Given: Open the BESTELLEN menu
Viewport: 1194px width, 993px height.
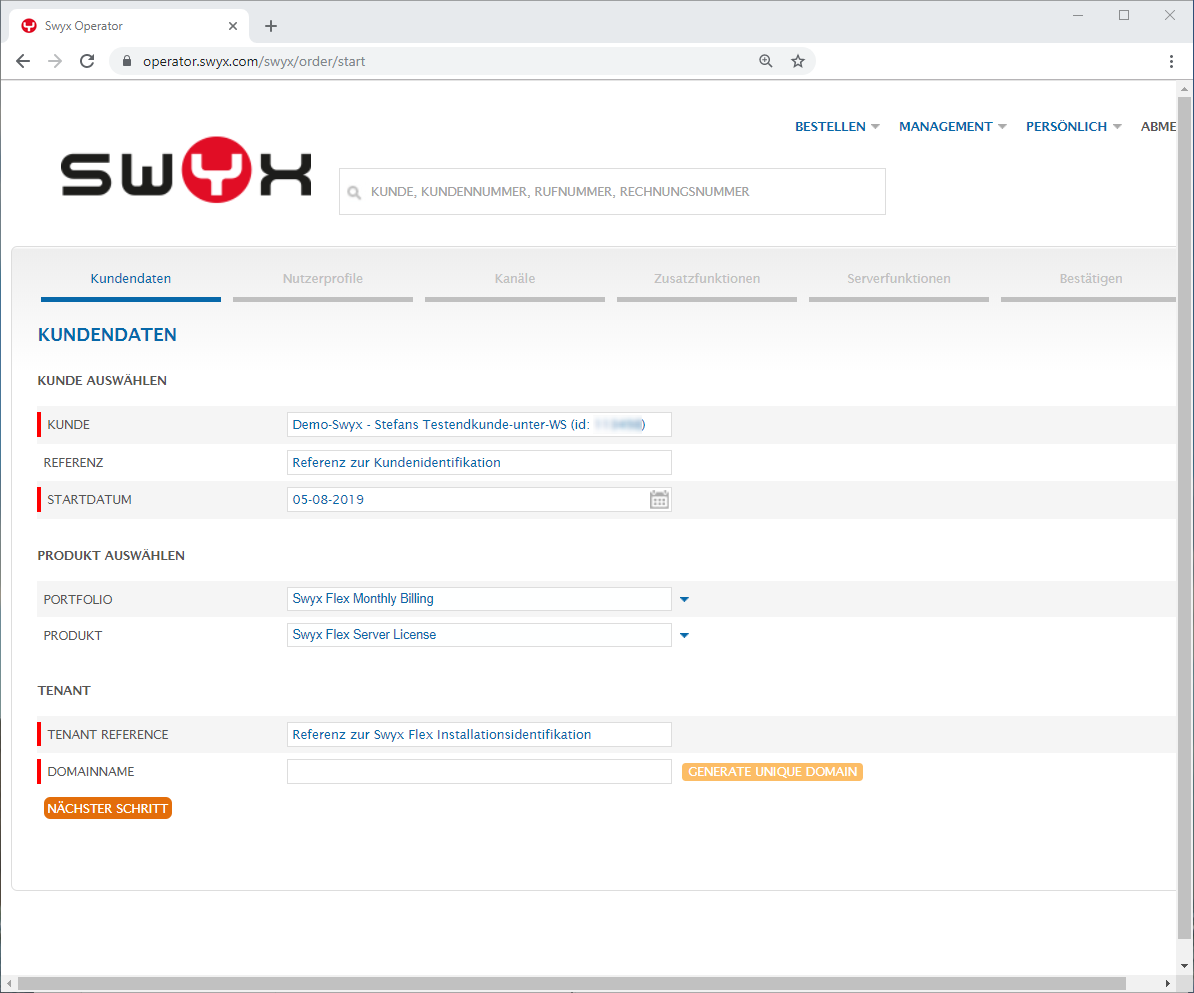Looking at the screenshot, I should pos(837,126).
